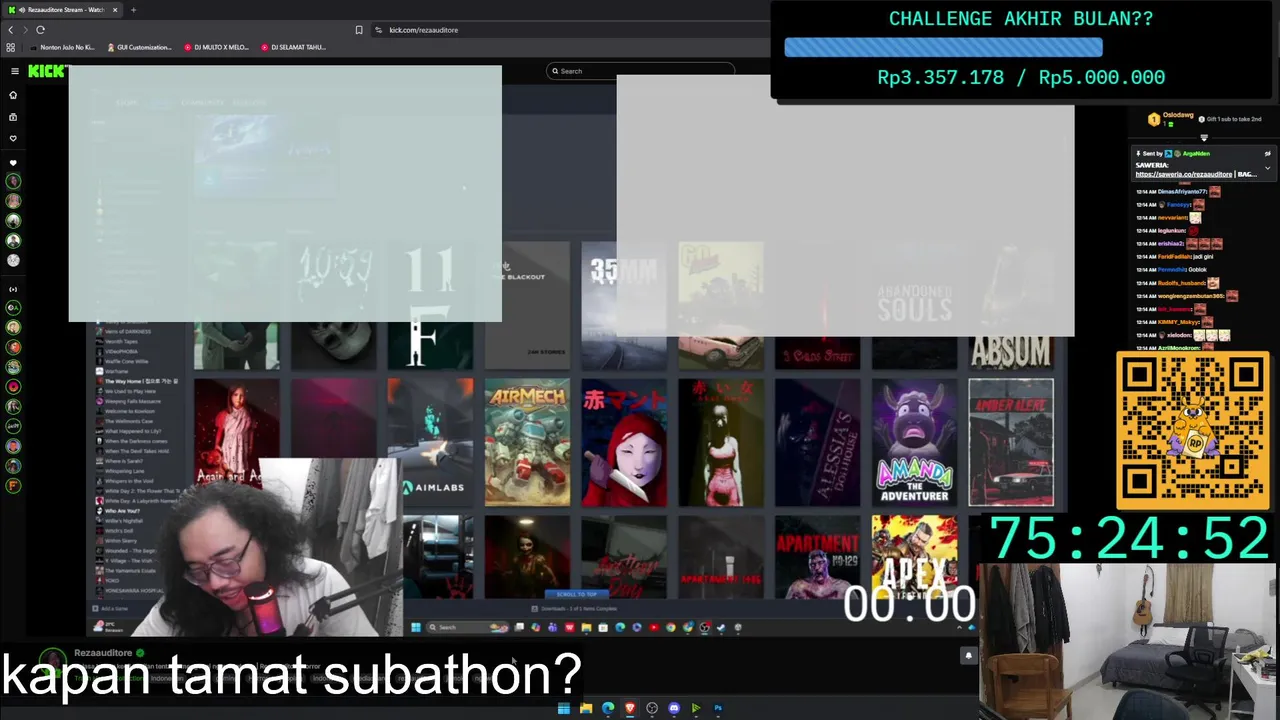Open OBS Studio from bottom taskbar
The image size is (1280, 720).
(652, 708)
